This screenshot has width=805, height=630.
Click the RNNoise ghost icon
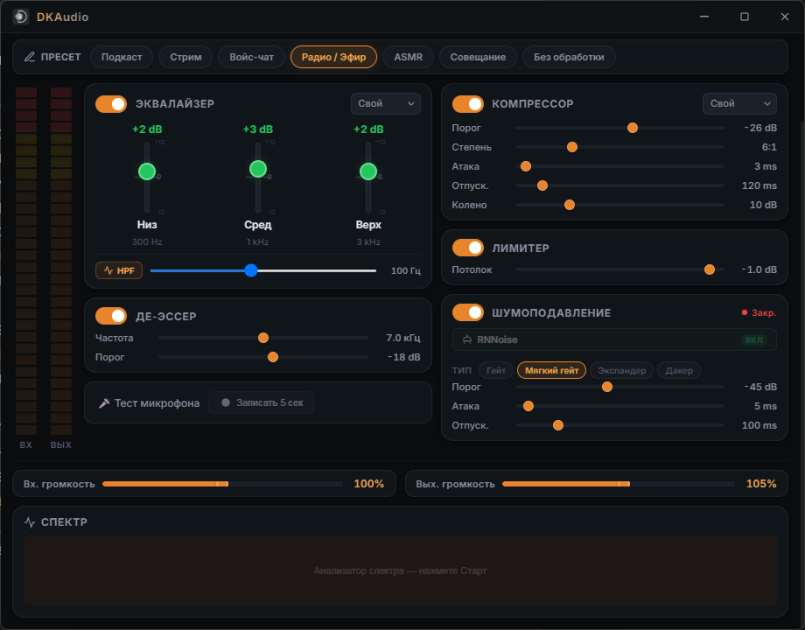[467, 339]
